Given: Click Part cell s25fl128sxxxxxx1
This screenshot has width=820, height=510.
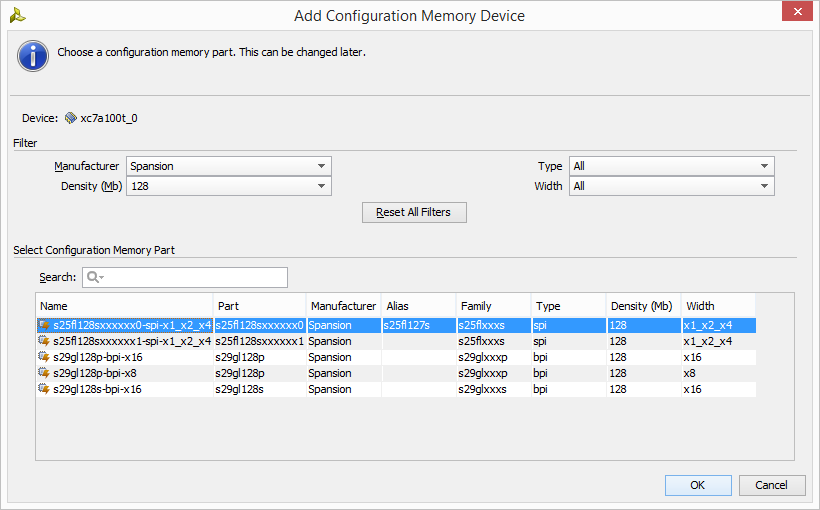Looking at the screenshot, I should (x=260, y=341).
